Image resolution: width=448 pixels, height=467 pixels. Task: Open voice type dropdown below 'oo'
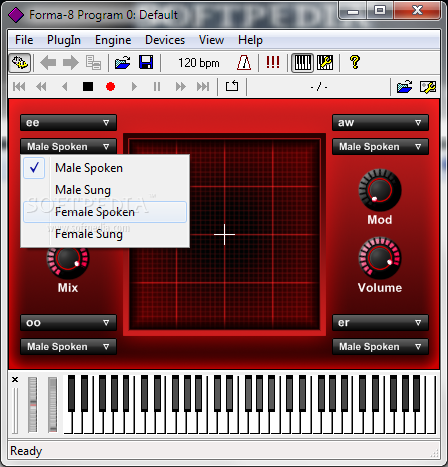68,346
